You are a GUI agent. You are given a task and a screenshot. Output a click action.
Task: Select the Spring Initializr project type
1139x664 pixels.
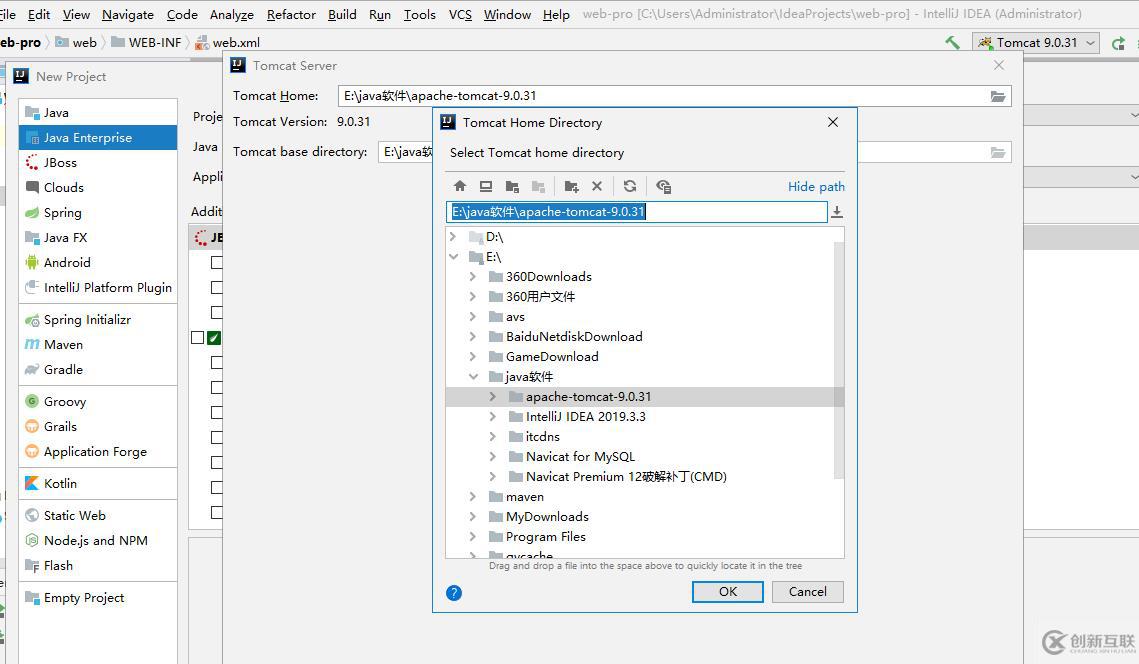tap(98, 320)
